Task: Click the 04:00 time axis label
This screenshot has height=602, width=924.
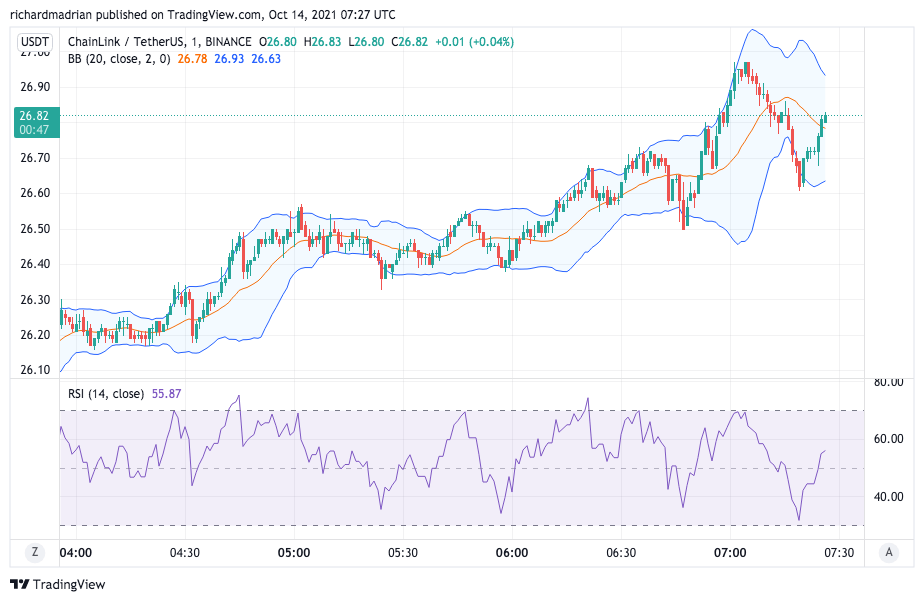Action: click(x=76, y=552)
